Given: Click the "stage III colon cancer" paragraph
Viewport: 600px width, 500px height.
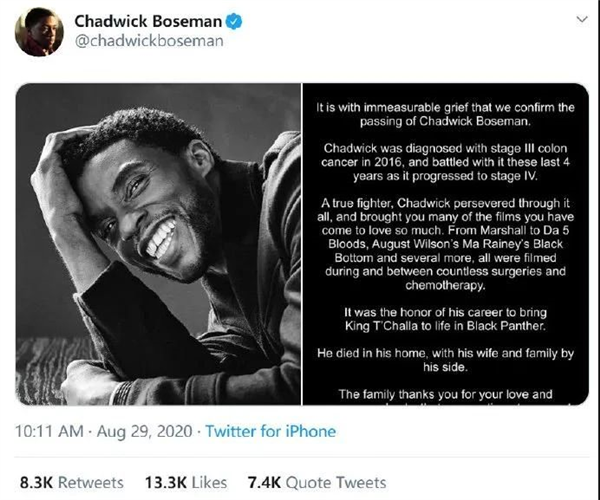Looking at the screenshot, I should click(445, 162).
